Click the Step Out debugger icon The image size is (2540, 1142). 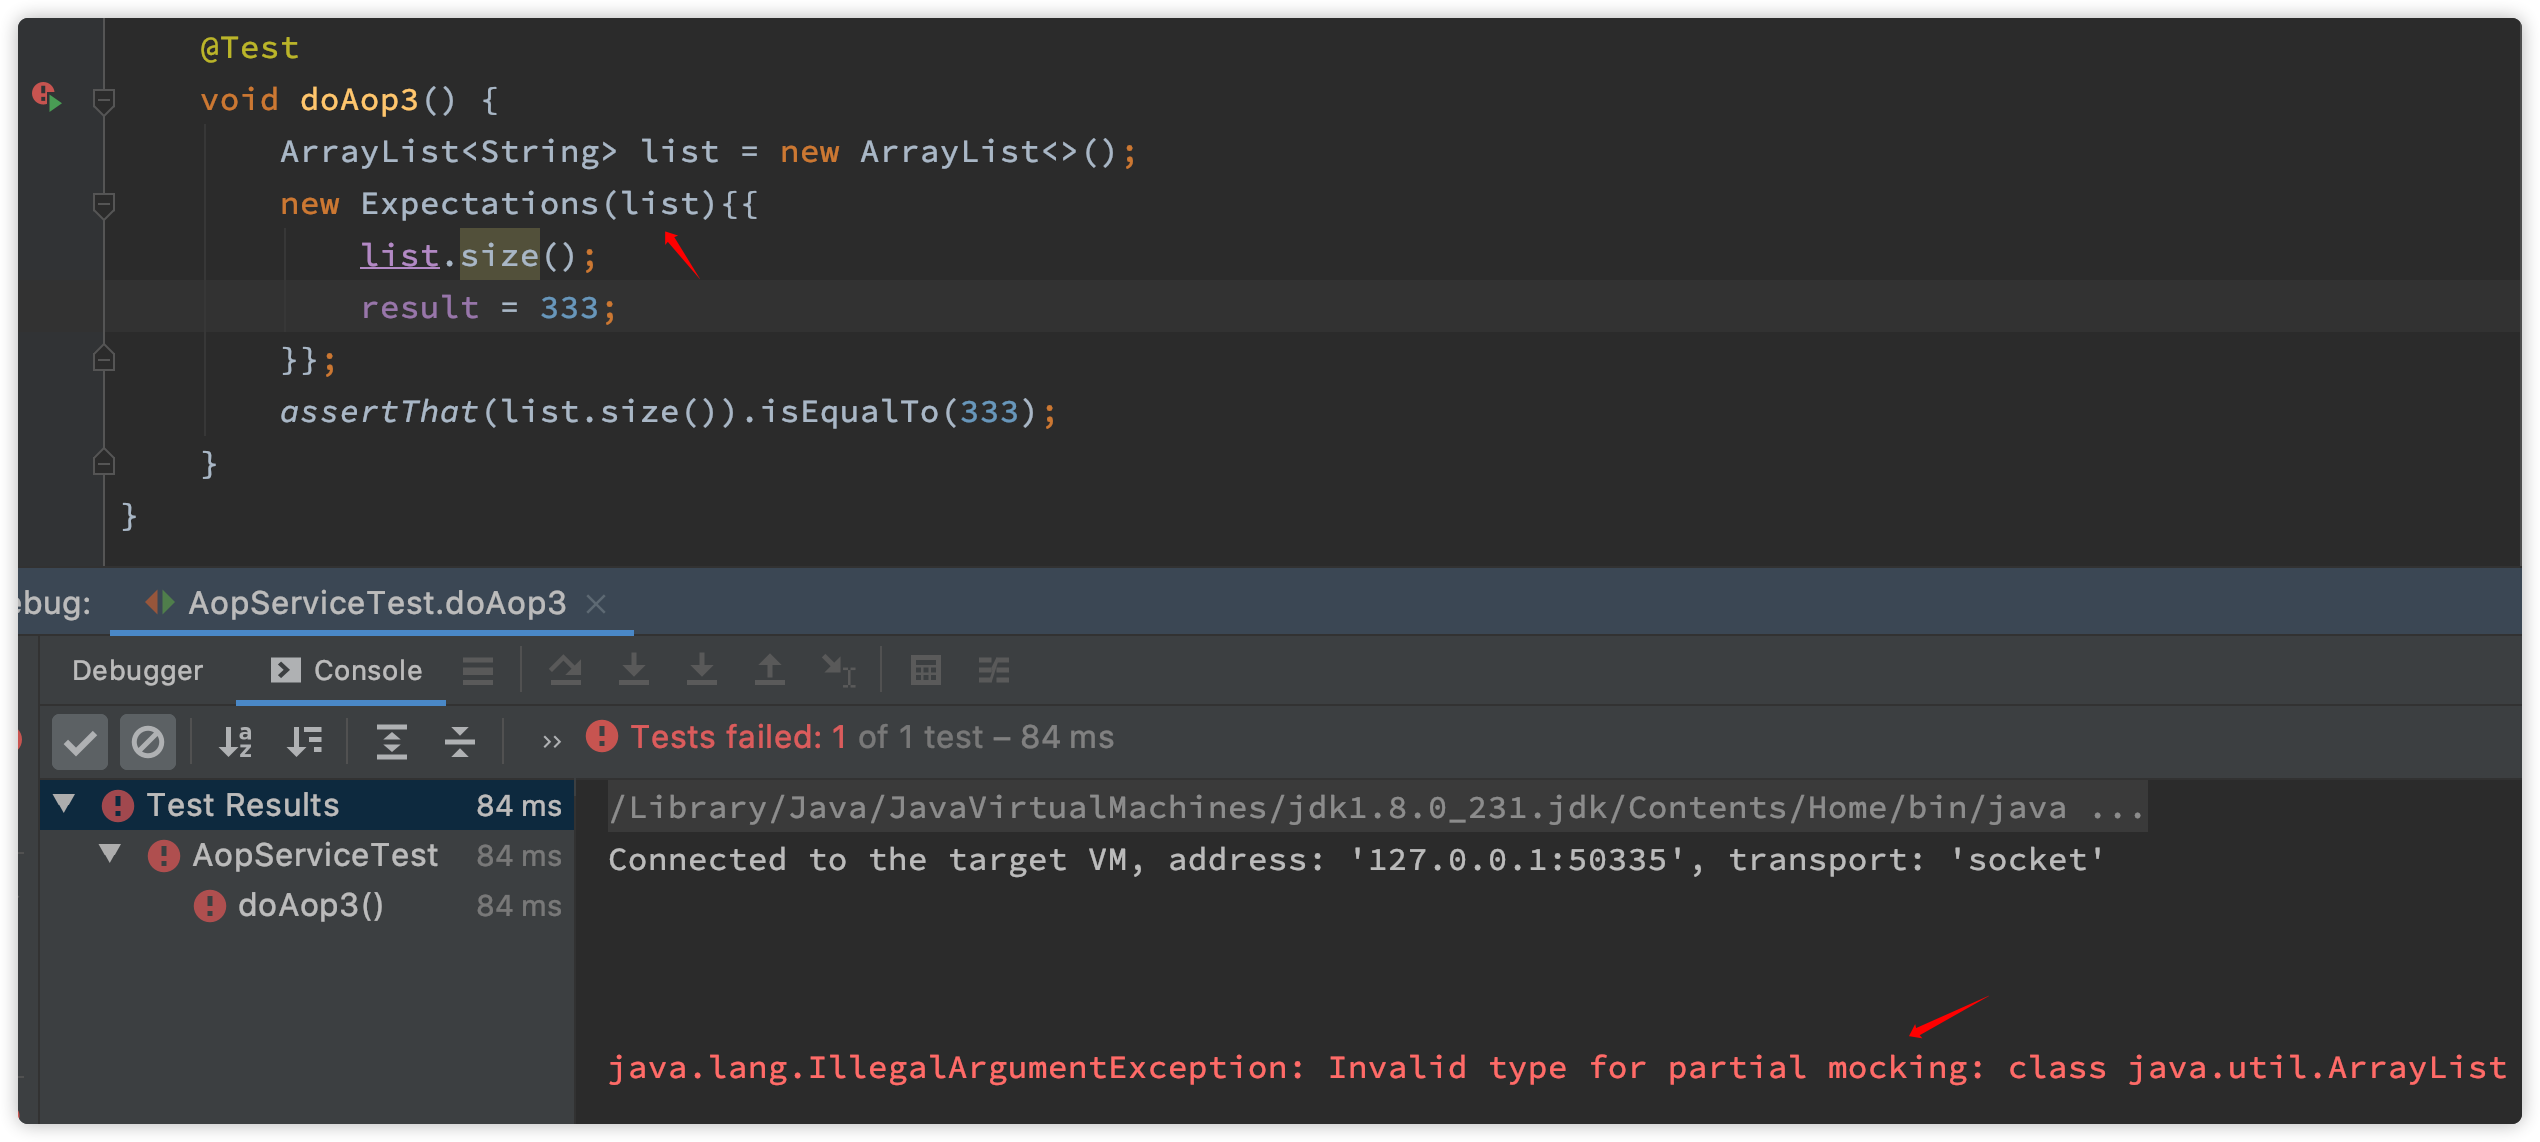[x=771, y=670]
